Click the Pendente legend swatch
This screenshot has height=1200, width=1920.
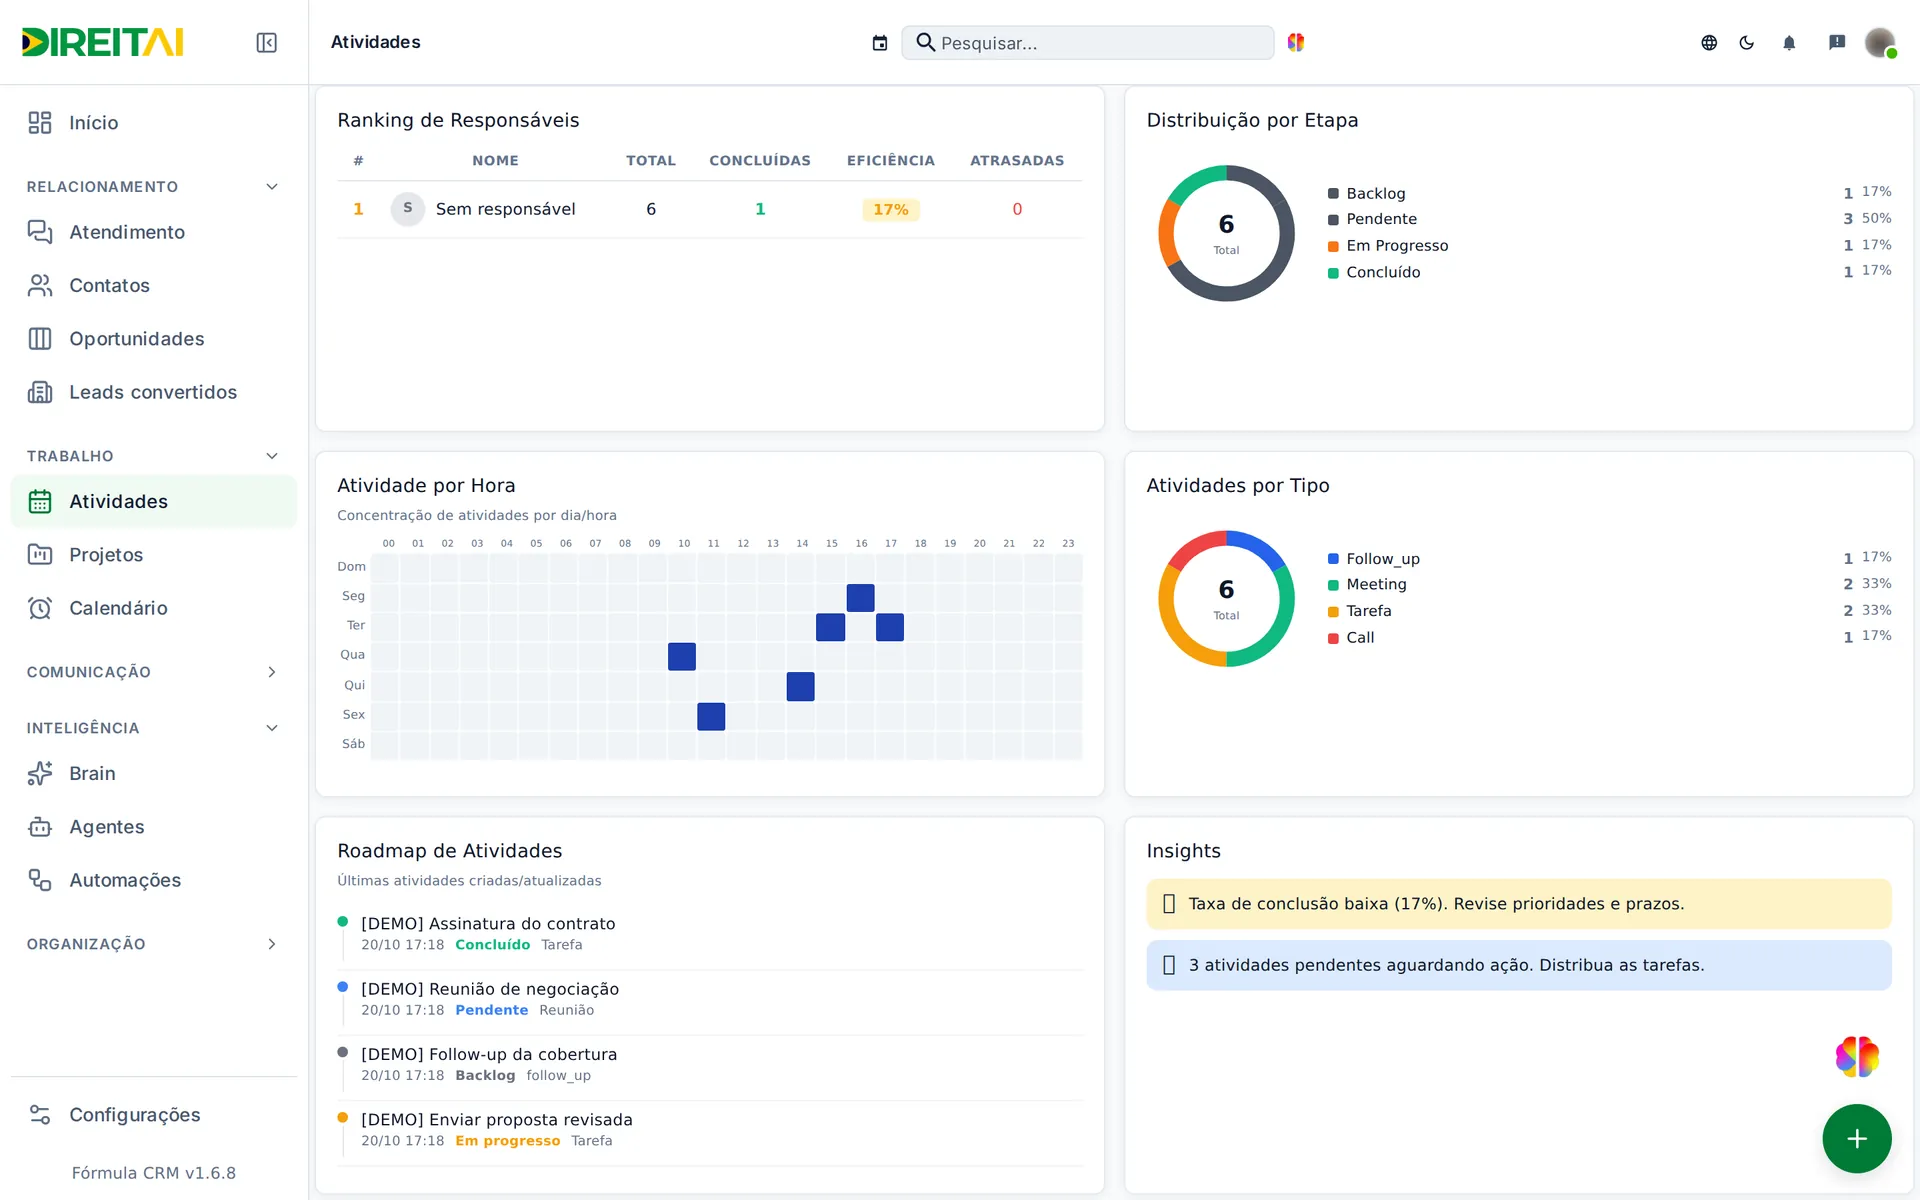[x=1333, y=220]
